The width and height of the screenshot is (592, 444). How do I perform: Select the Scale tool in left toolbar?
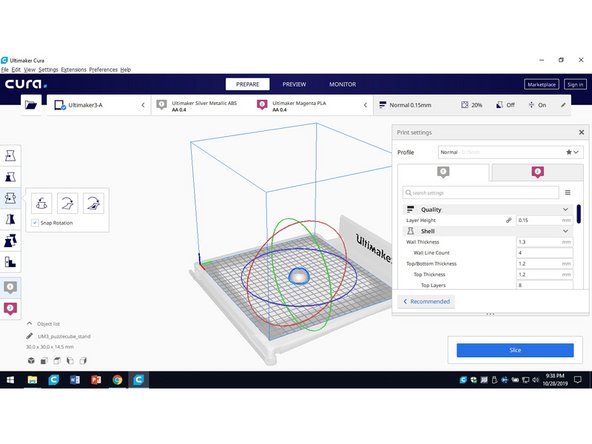click(10, 177)
